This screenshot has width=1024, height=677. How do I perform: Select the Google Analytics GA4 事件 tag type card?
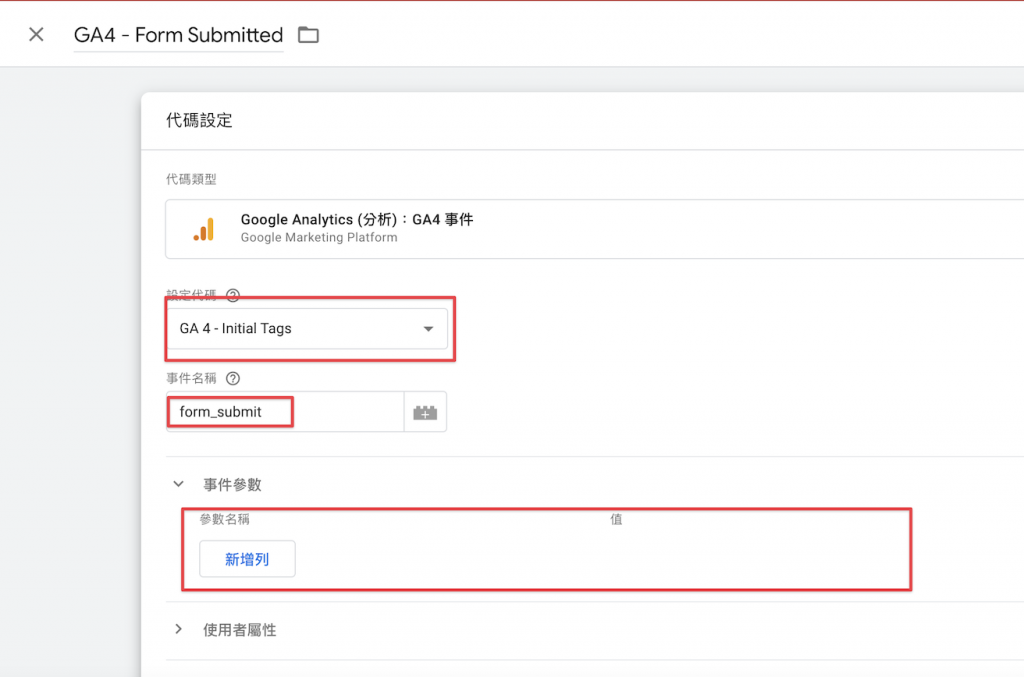tap(594, 229)
